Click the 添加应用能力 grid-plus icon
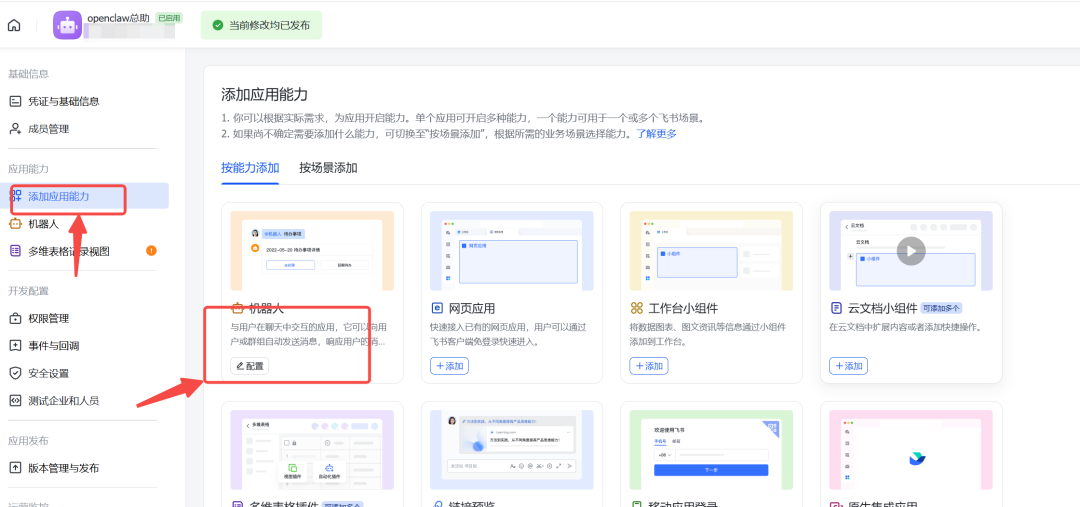Viewport: 1080px width, 507px height. tap(15, 196)
